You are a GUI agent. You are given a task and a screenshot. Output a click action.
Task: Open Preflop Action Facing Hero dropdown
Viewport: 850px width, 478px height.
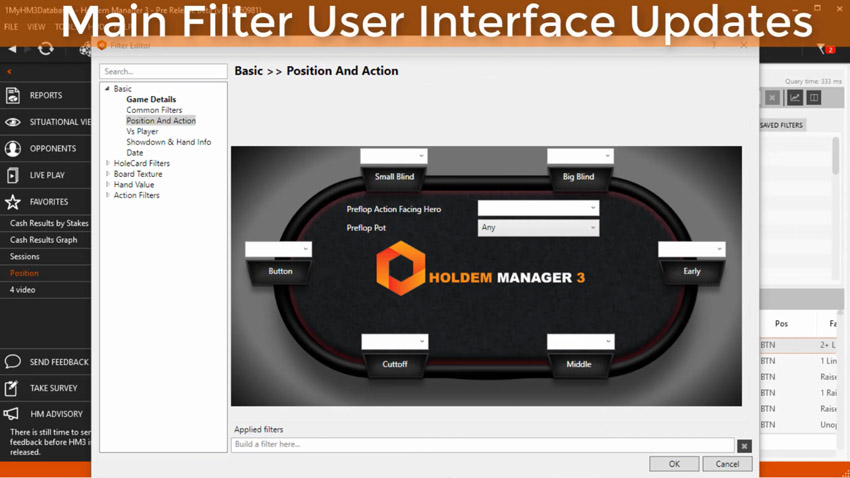point(538,208)
